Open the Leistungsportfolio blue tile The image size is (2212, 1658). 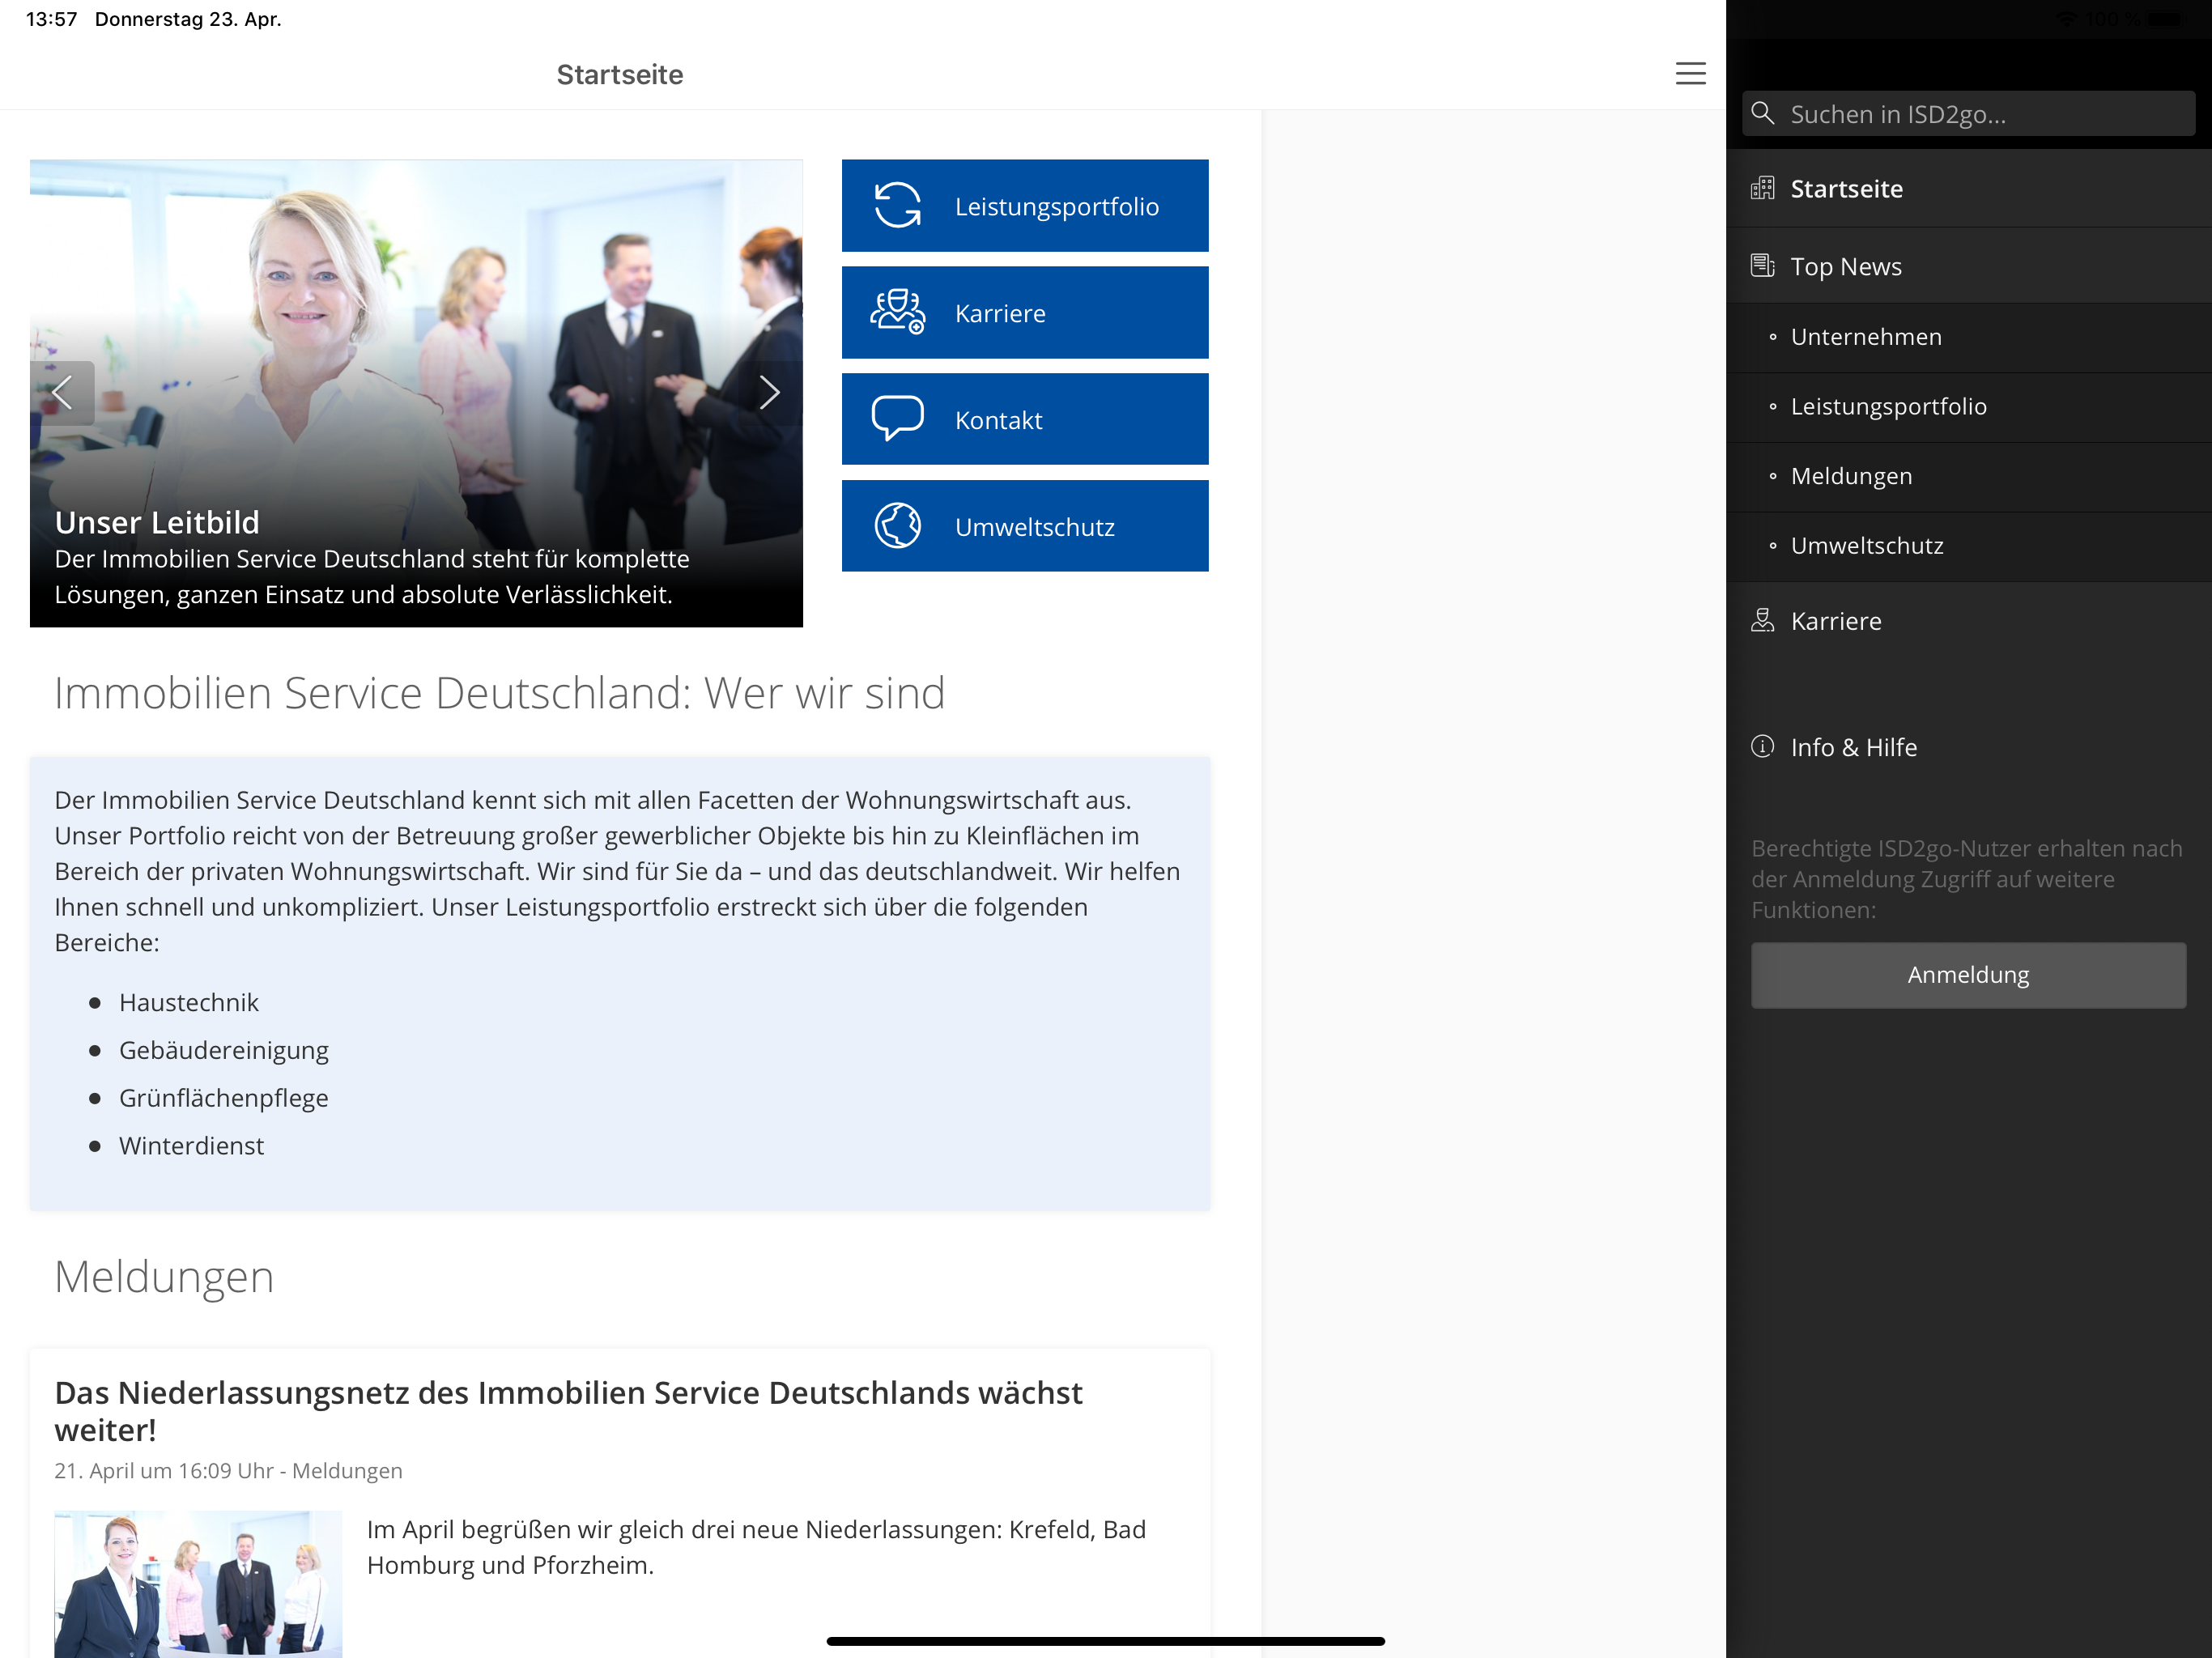coord(1024,206)
